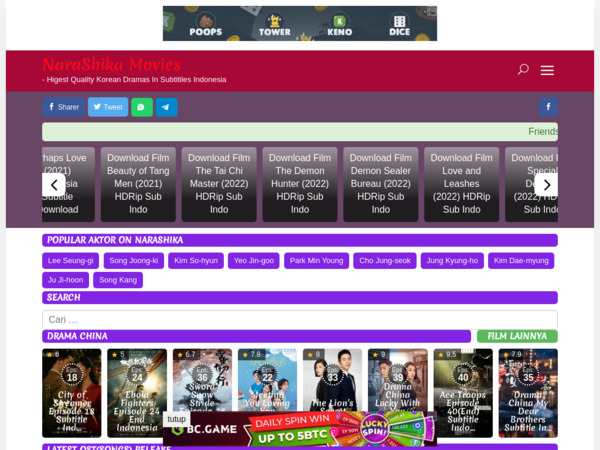Share via WhatsApp icon button
600x450 pixels.
pyautogui.click(x=142, y=107)
